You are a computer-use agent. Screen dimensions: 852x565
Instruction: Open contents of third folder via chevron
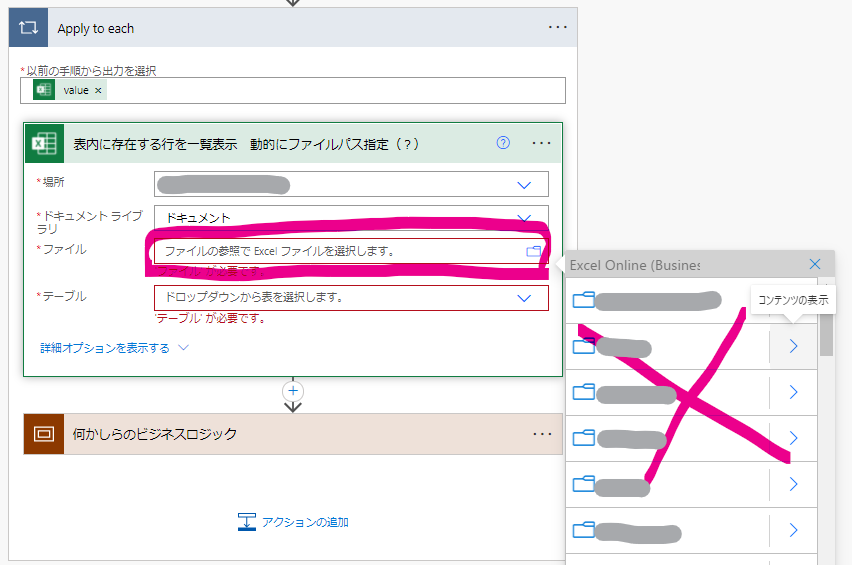tap(793, 392)
